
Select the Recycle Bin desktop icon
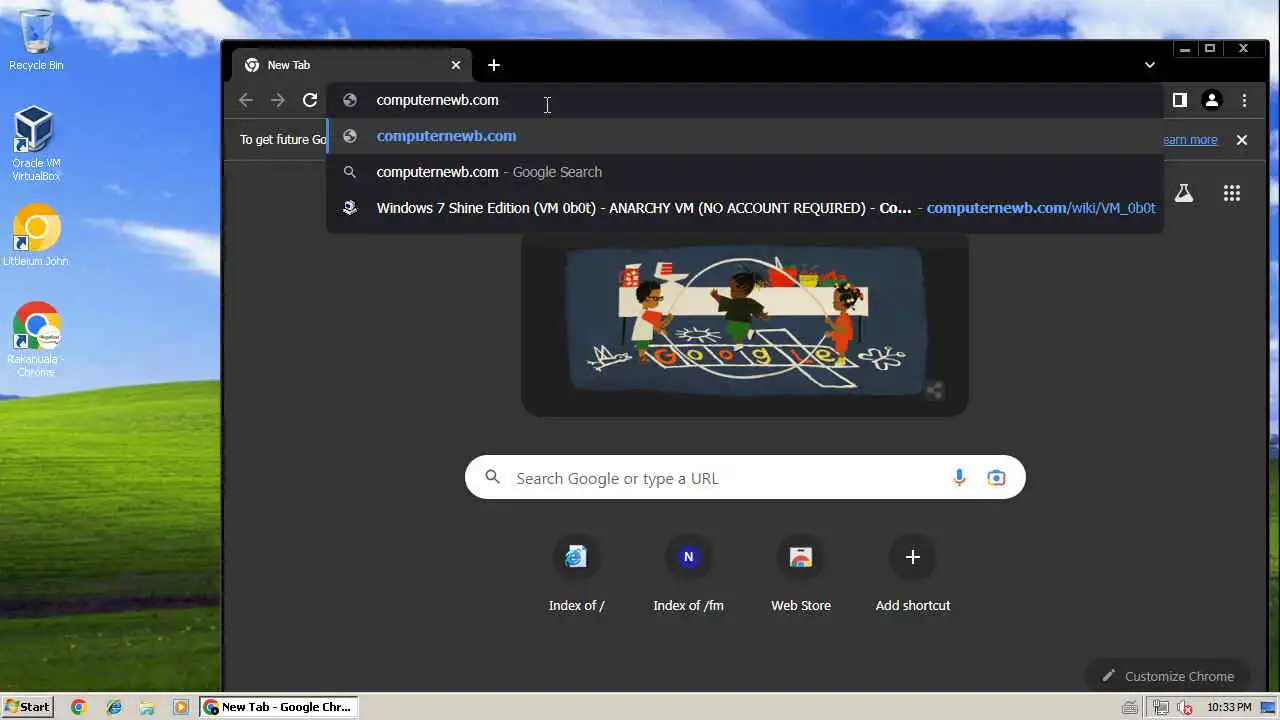[x=36, y=40]
